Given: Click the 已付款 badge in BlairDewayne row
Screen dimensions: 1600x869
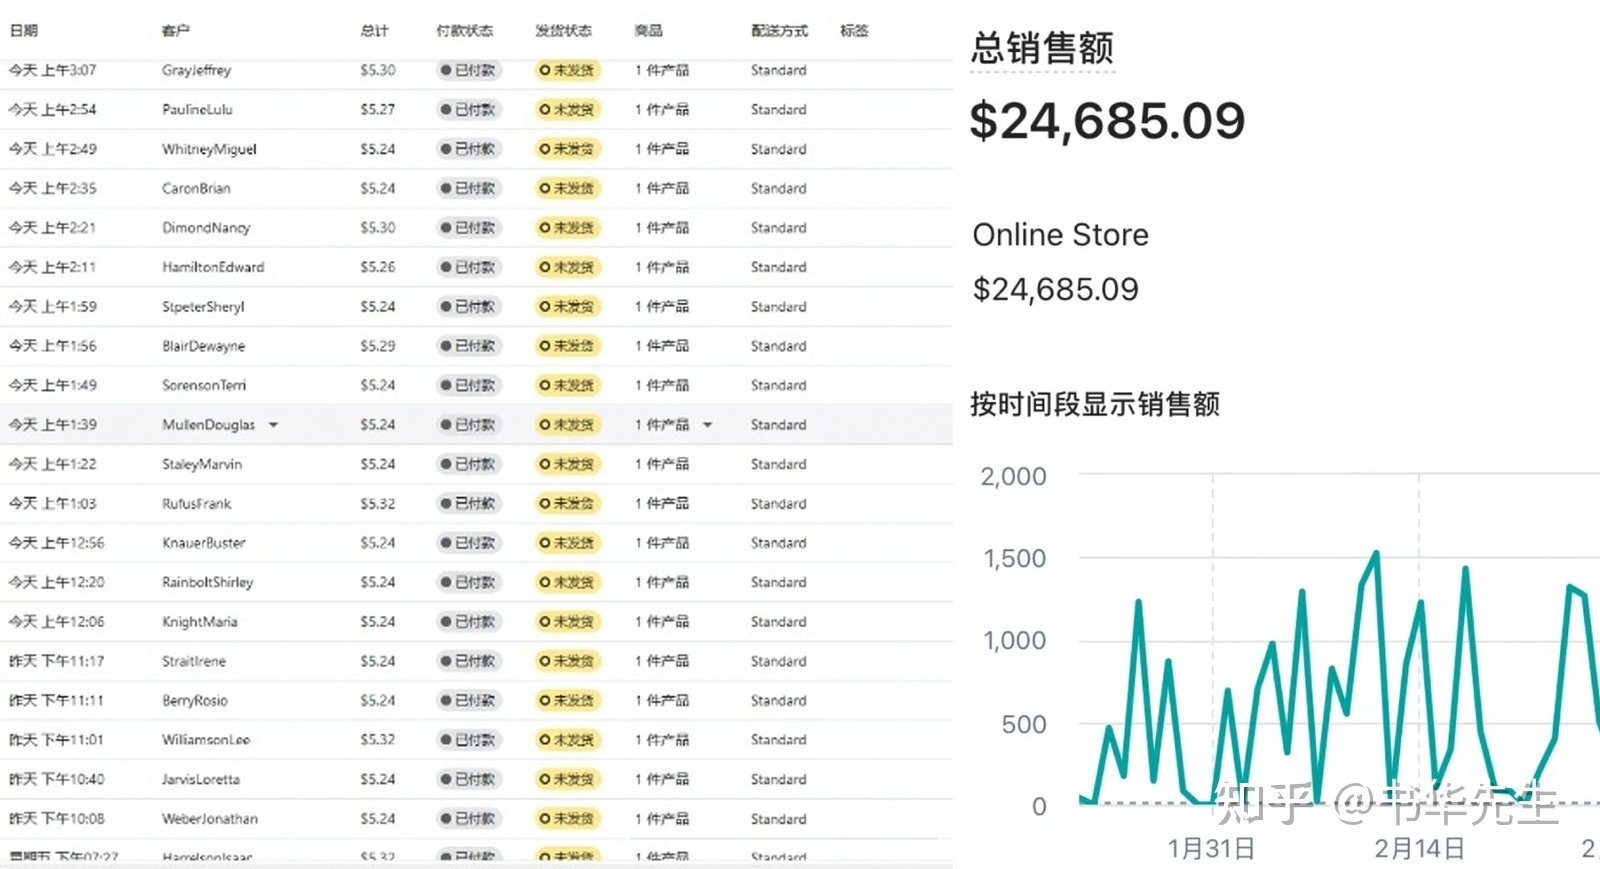Looking at the screenshot, I should click(468, 346).
